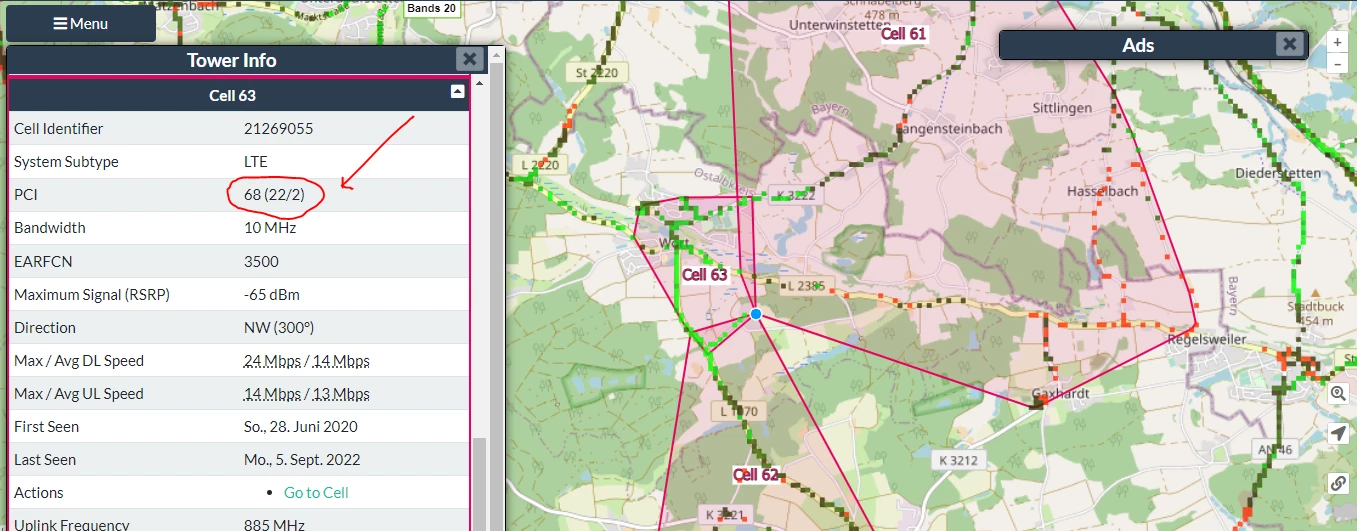Click the DL speed 24 Mbps / 14 Mbps

[307, 360]
